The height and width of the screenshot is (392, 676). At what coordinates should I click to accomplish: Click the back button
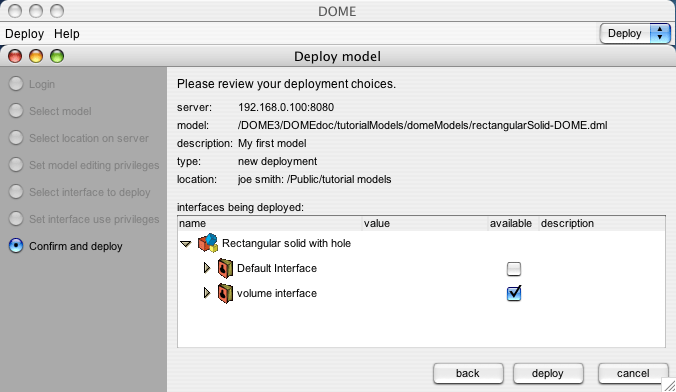coord(468,373)
